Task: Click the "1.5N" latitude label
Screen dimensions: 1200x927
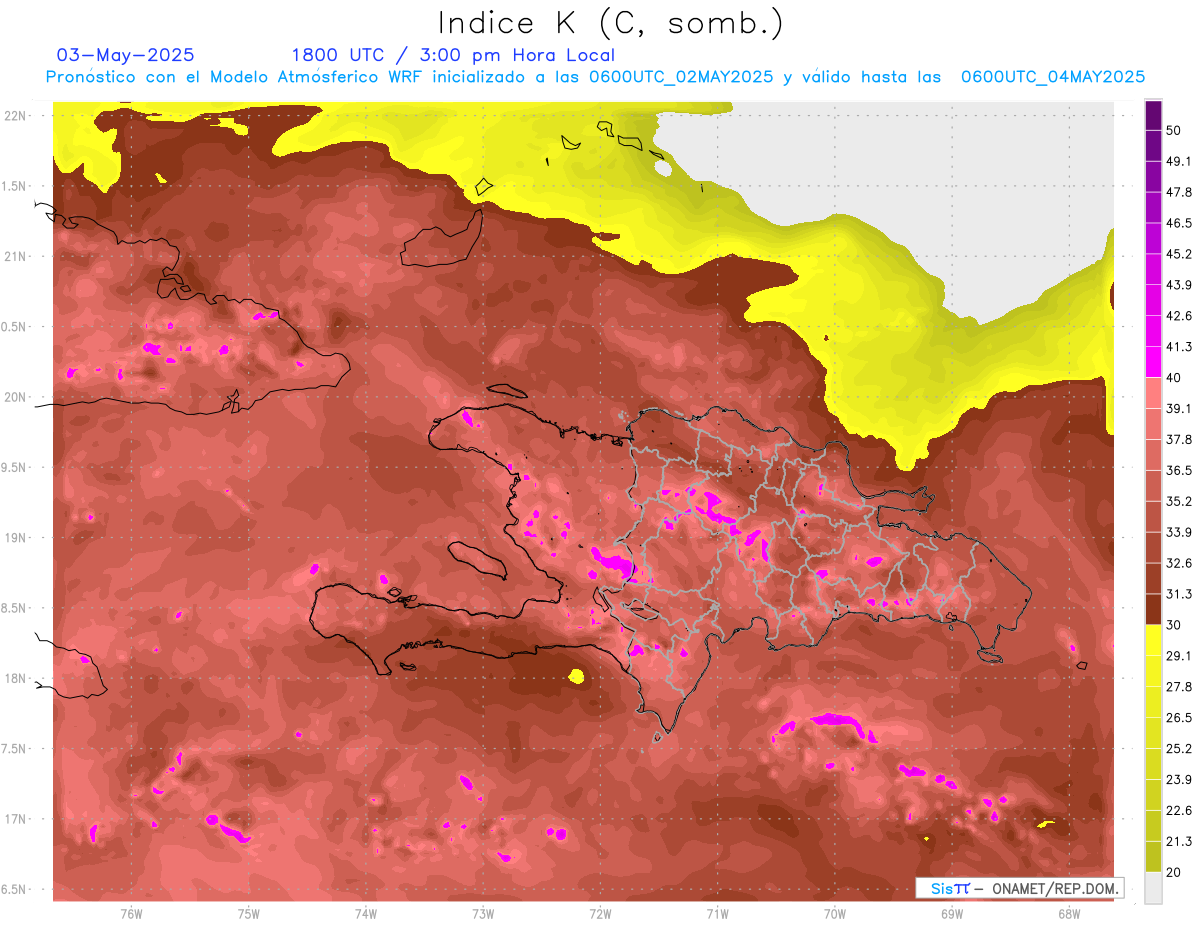Action: (14, 186)
